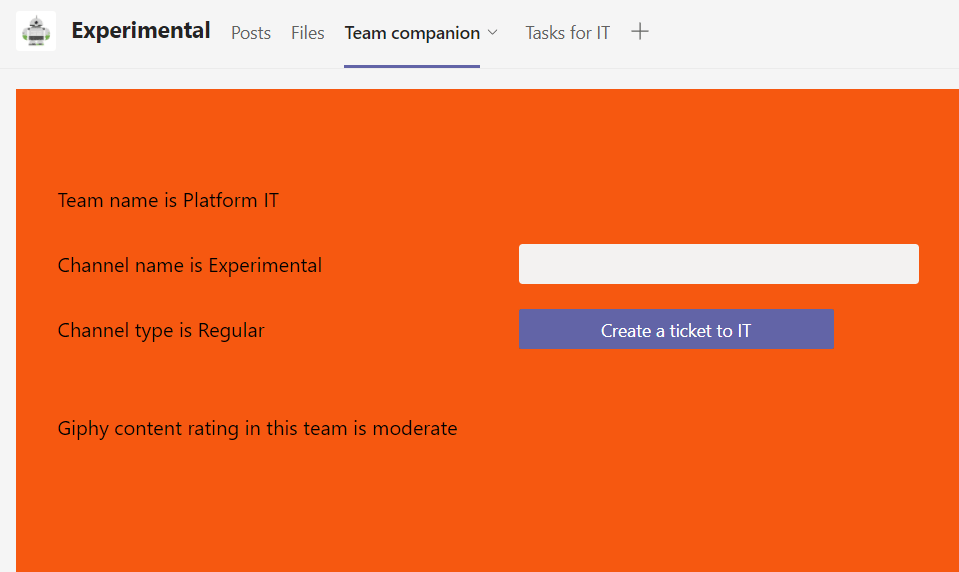Click the 'Channel name is Experimental' line

pyautogui.click(x=190, y=265)
